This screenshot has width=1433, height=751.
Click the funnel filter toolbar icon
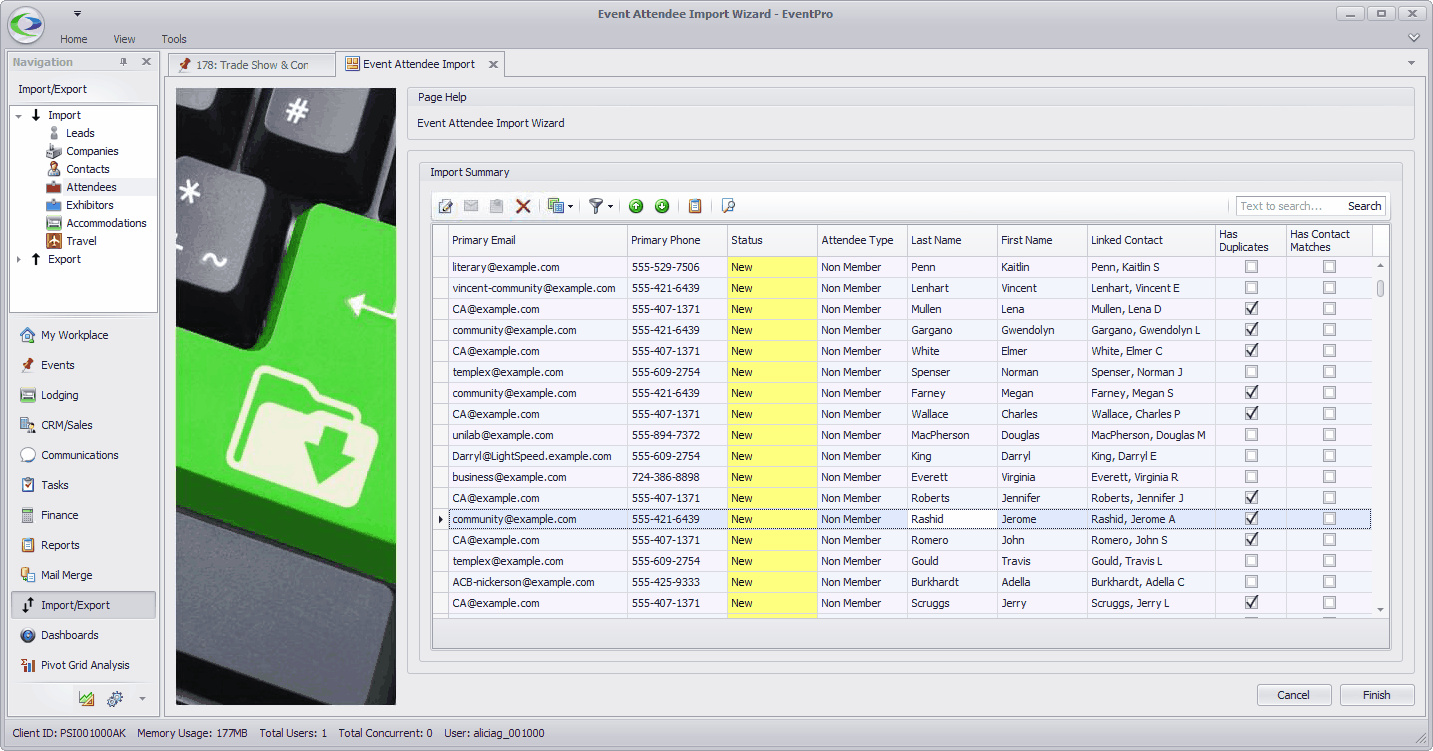point(596,206)
